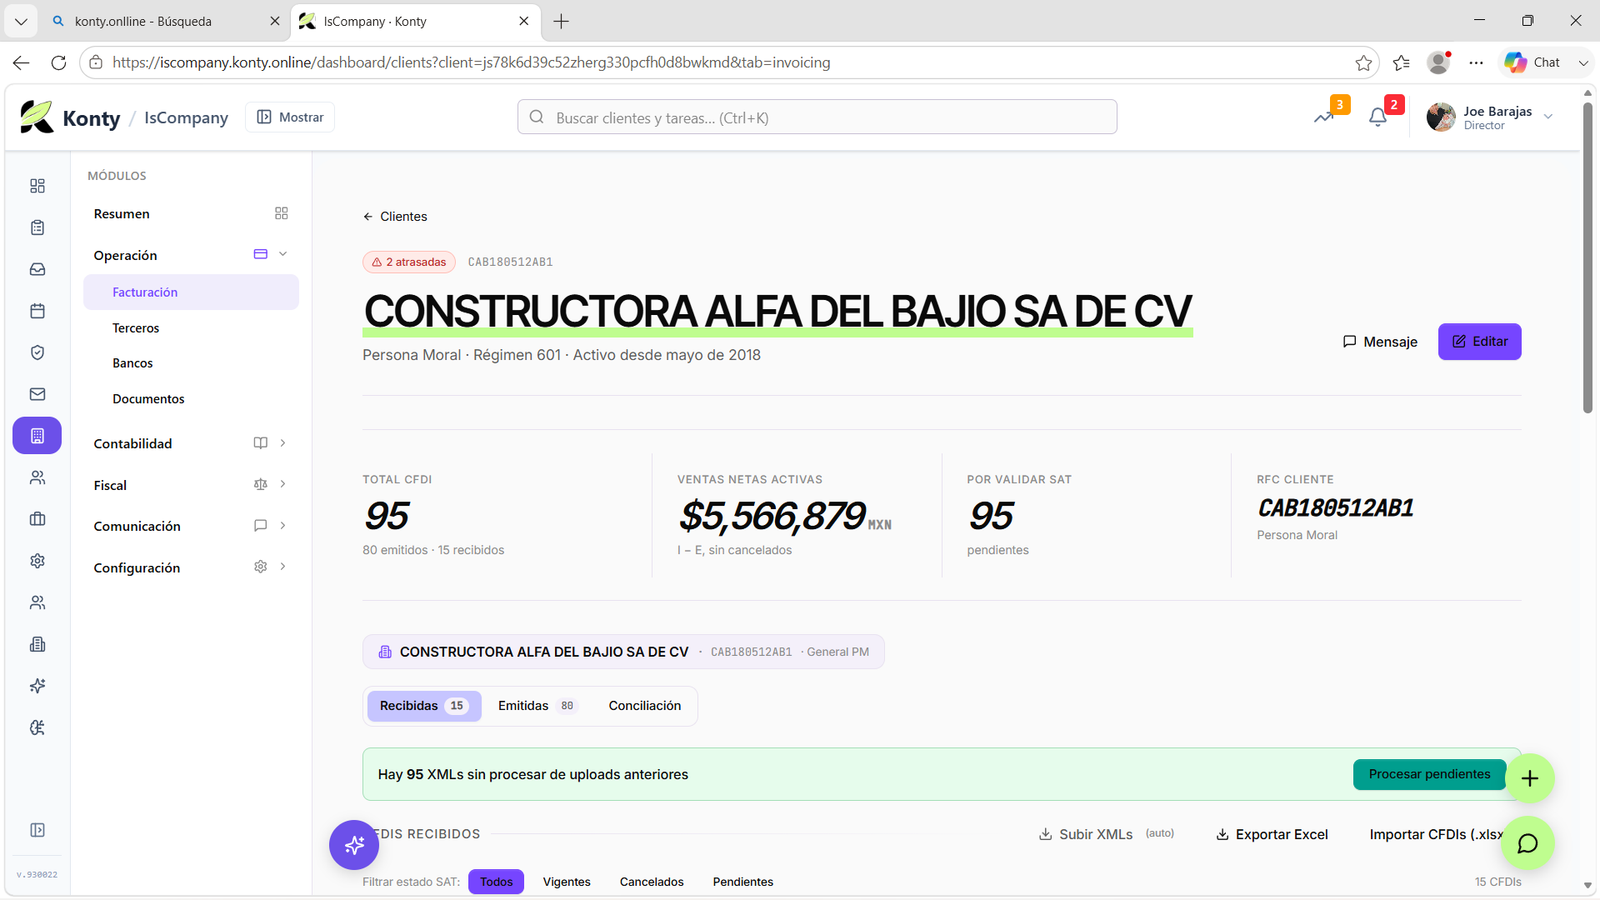Open the green chat bubble floating button

(1528, 843)
